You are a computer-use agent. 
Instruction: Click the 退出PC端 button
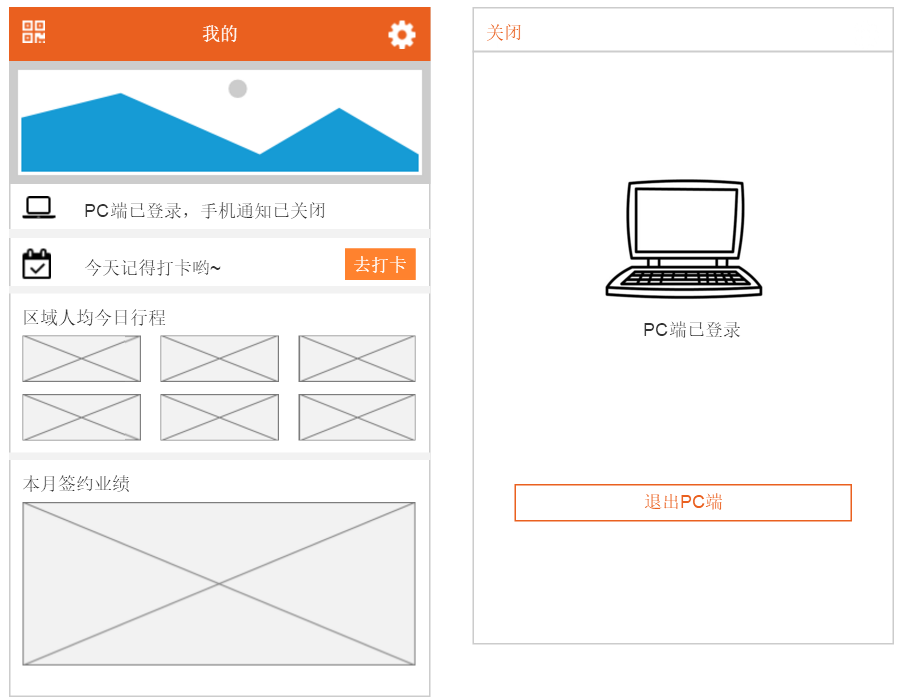683,502
